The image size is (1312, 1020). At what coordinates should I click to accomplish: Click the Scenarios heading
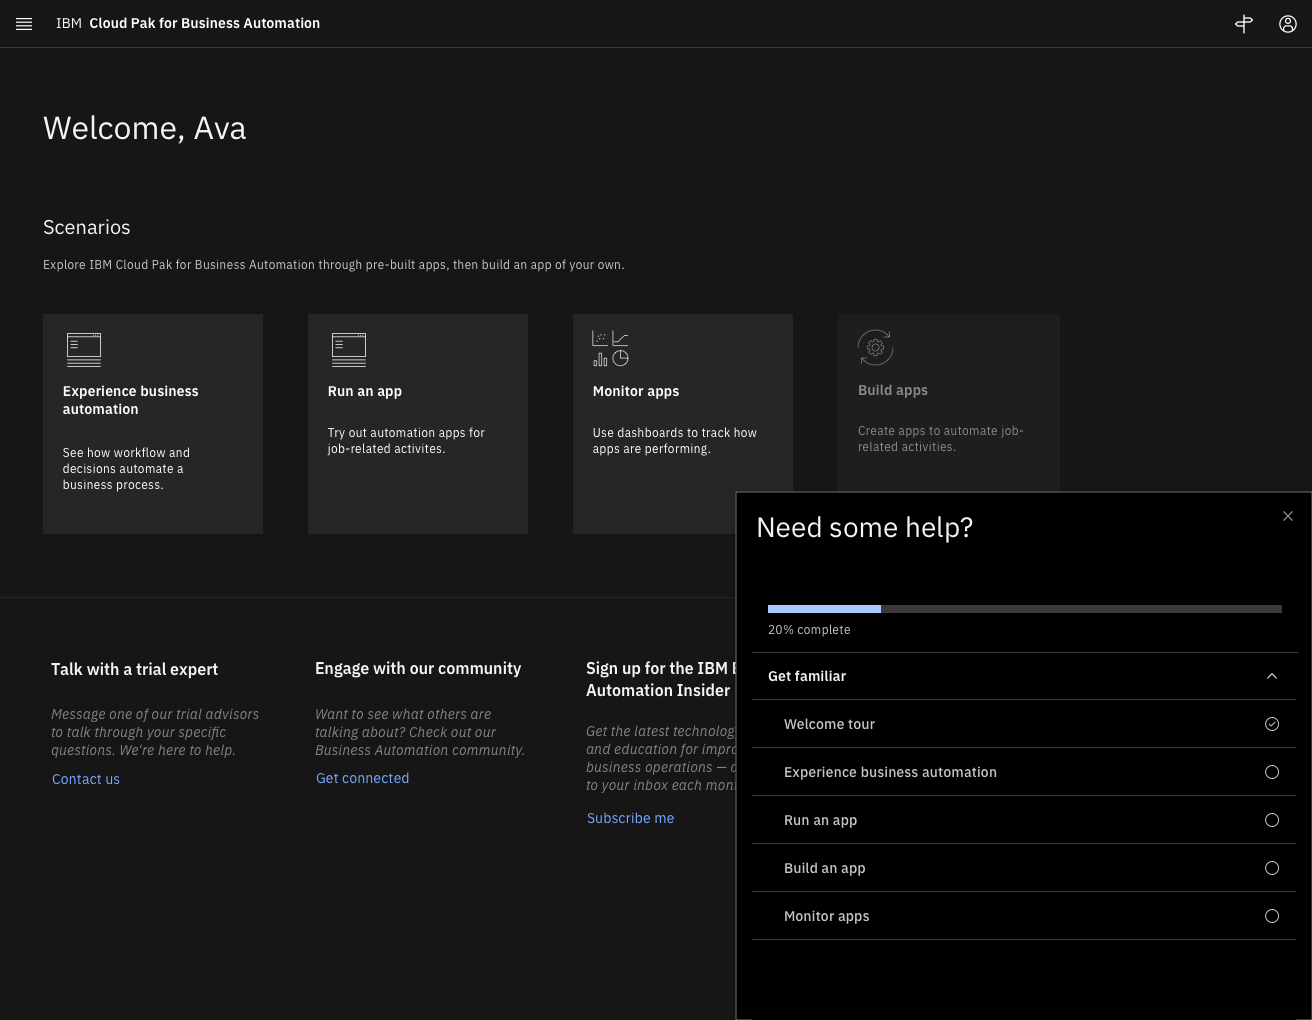click(x=87, y=227)
